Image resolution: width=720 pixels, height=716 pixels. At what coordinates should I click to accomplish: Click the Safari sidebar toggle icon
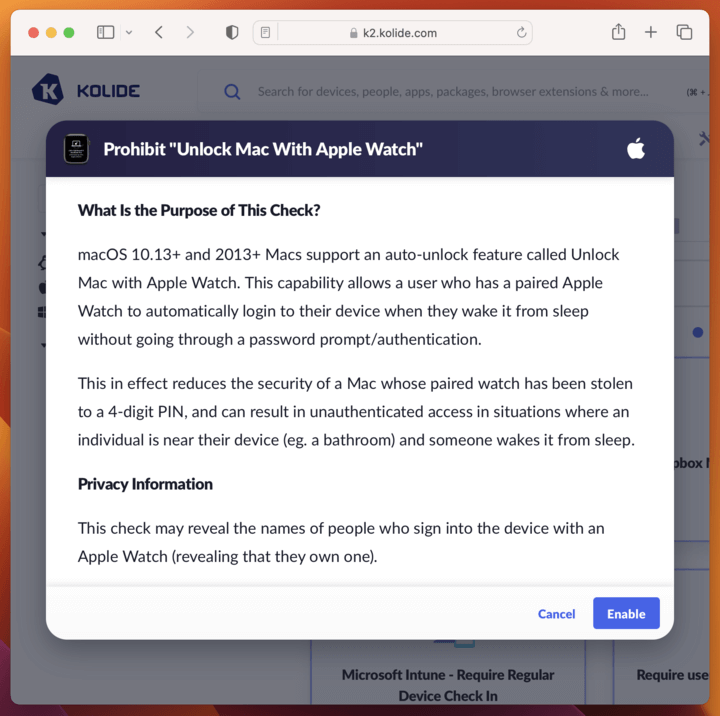[105, 33]
